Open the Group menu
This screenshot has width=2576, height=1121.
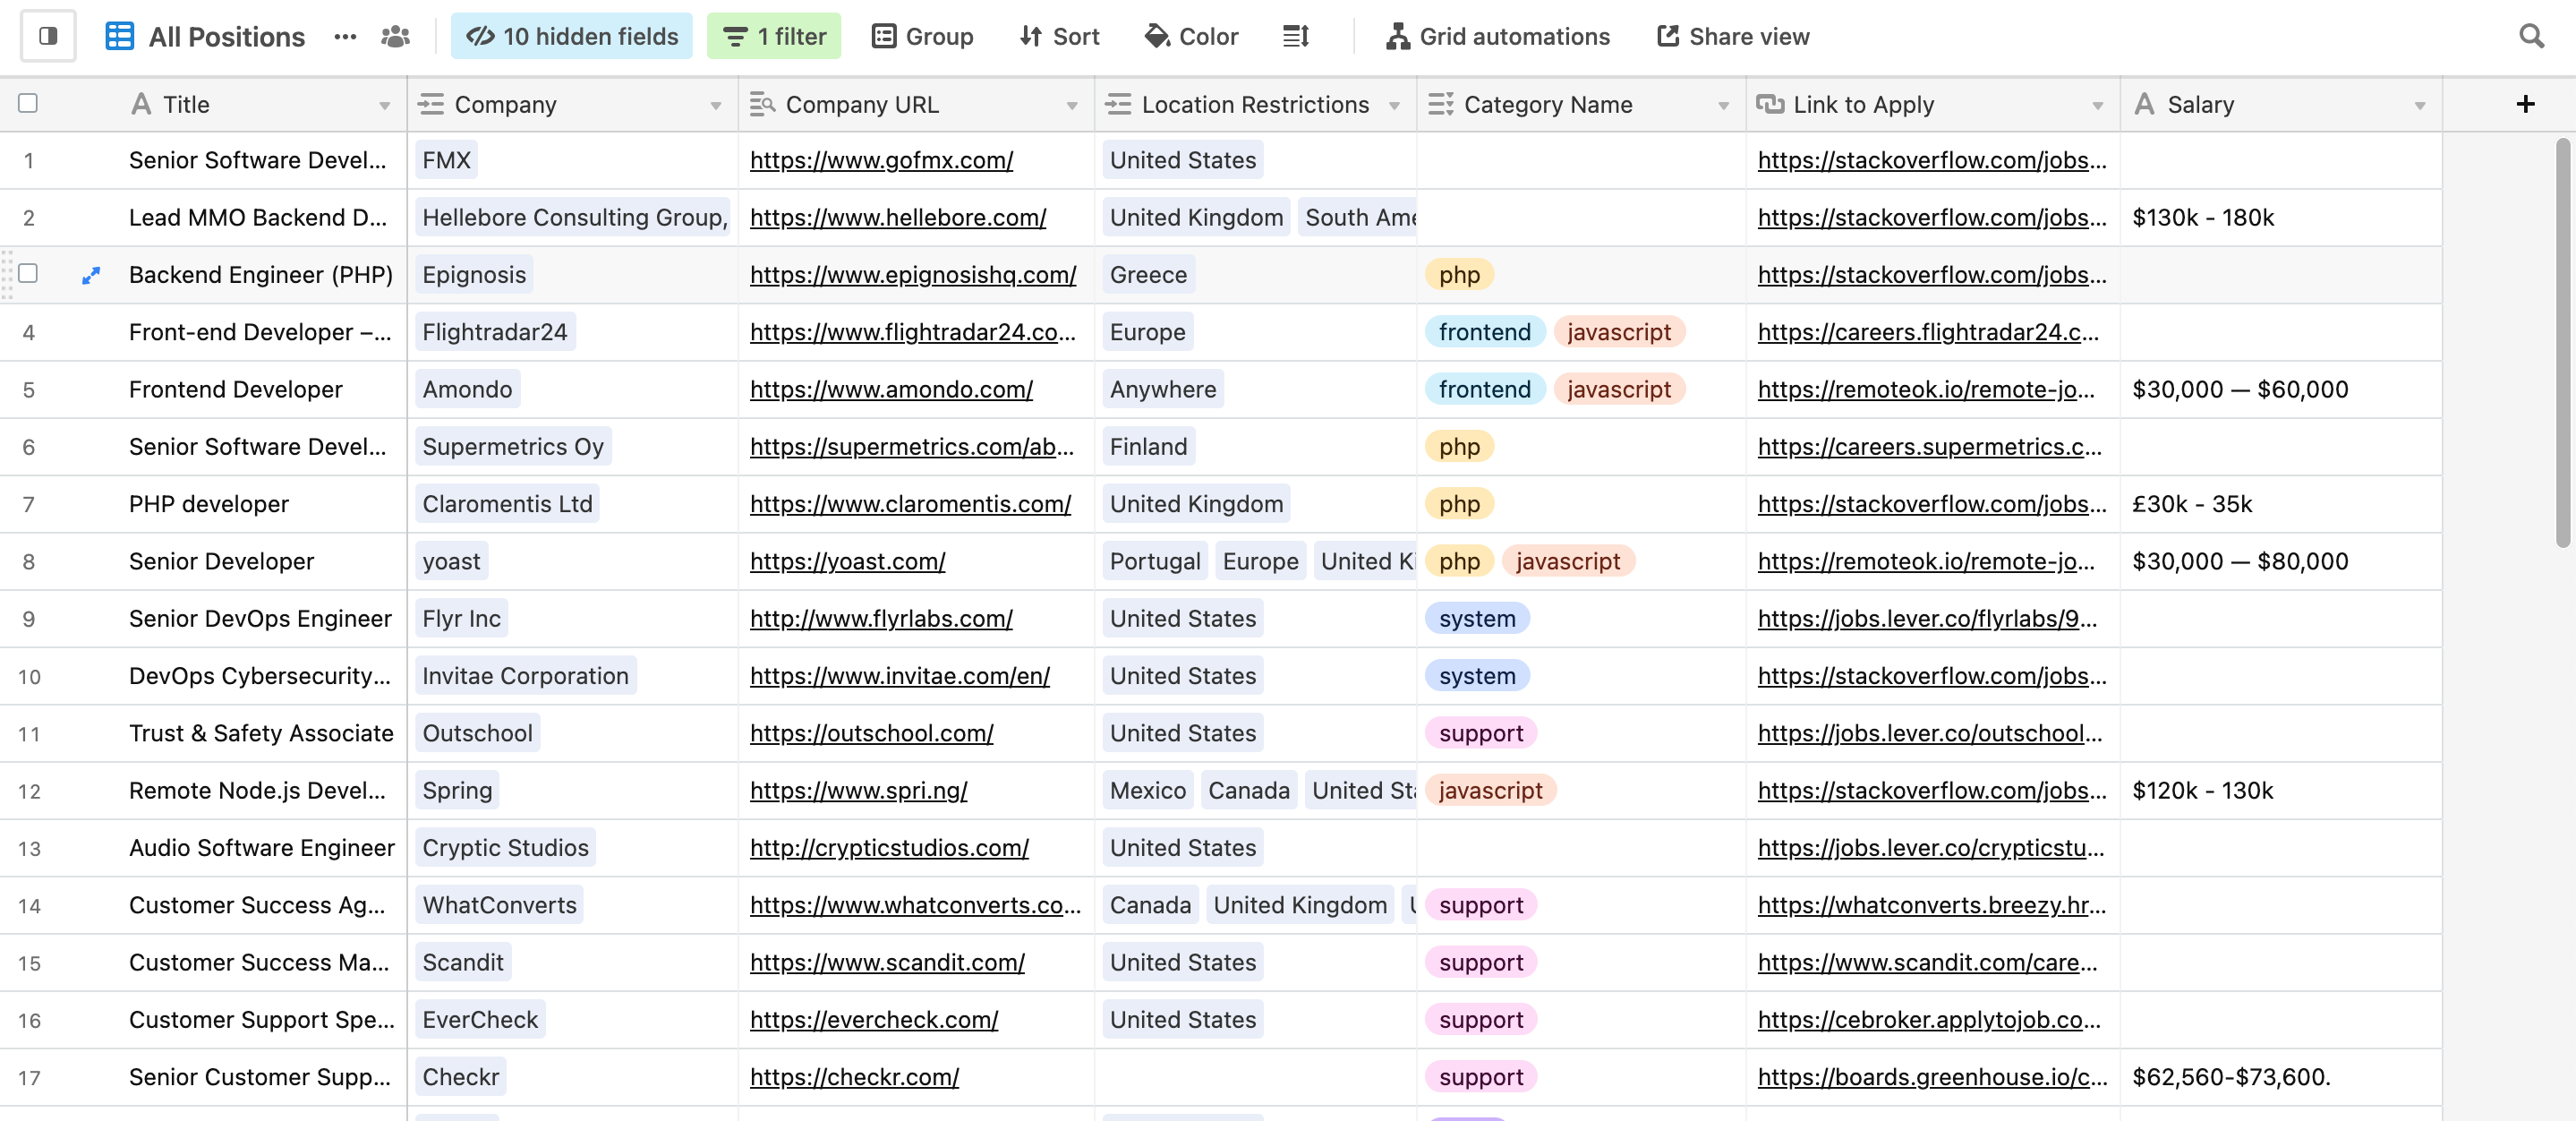[922, 36]
